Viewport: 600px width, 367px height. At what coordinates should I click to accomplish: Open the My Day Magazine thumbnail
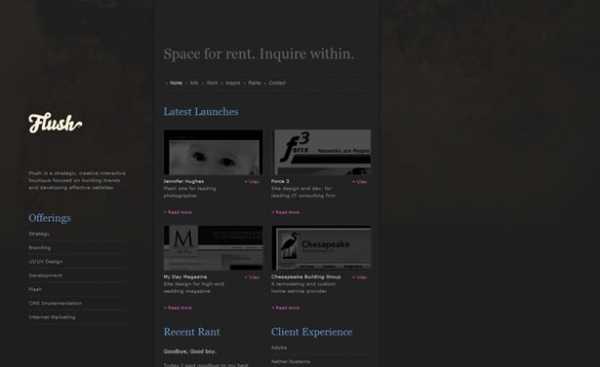pos(213,248)
